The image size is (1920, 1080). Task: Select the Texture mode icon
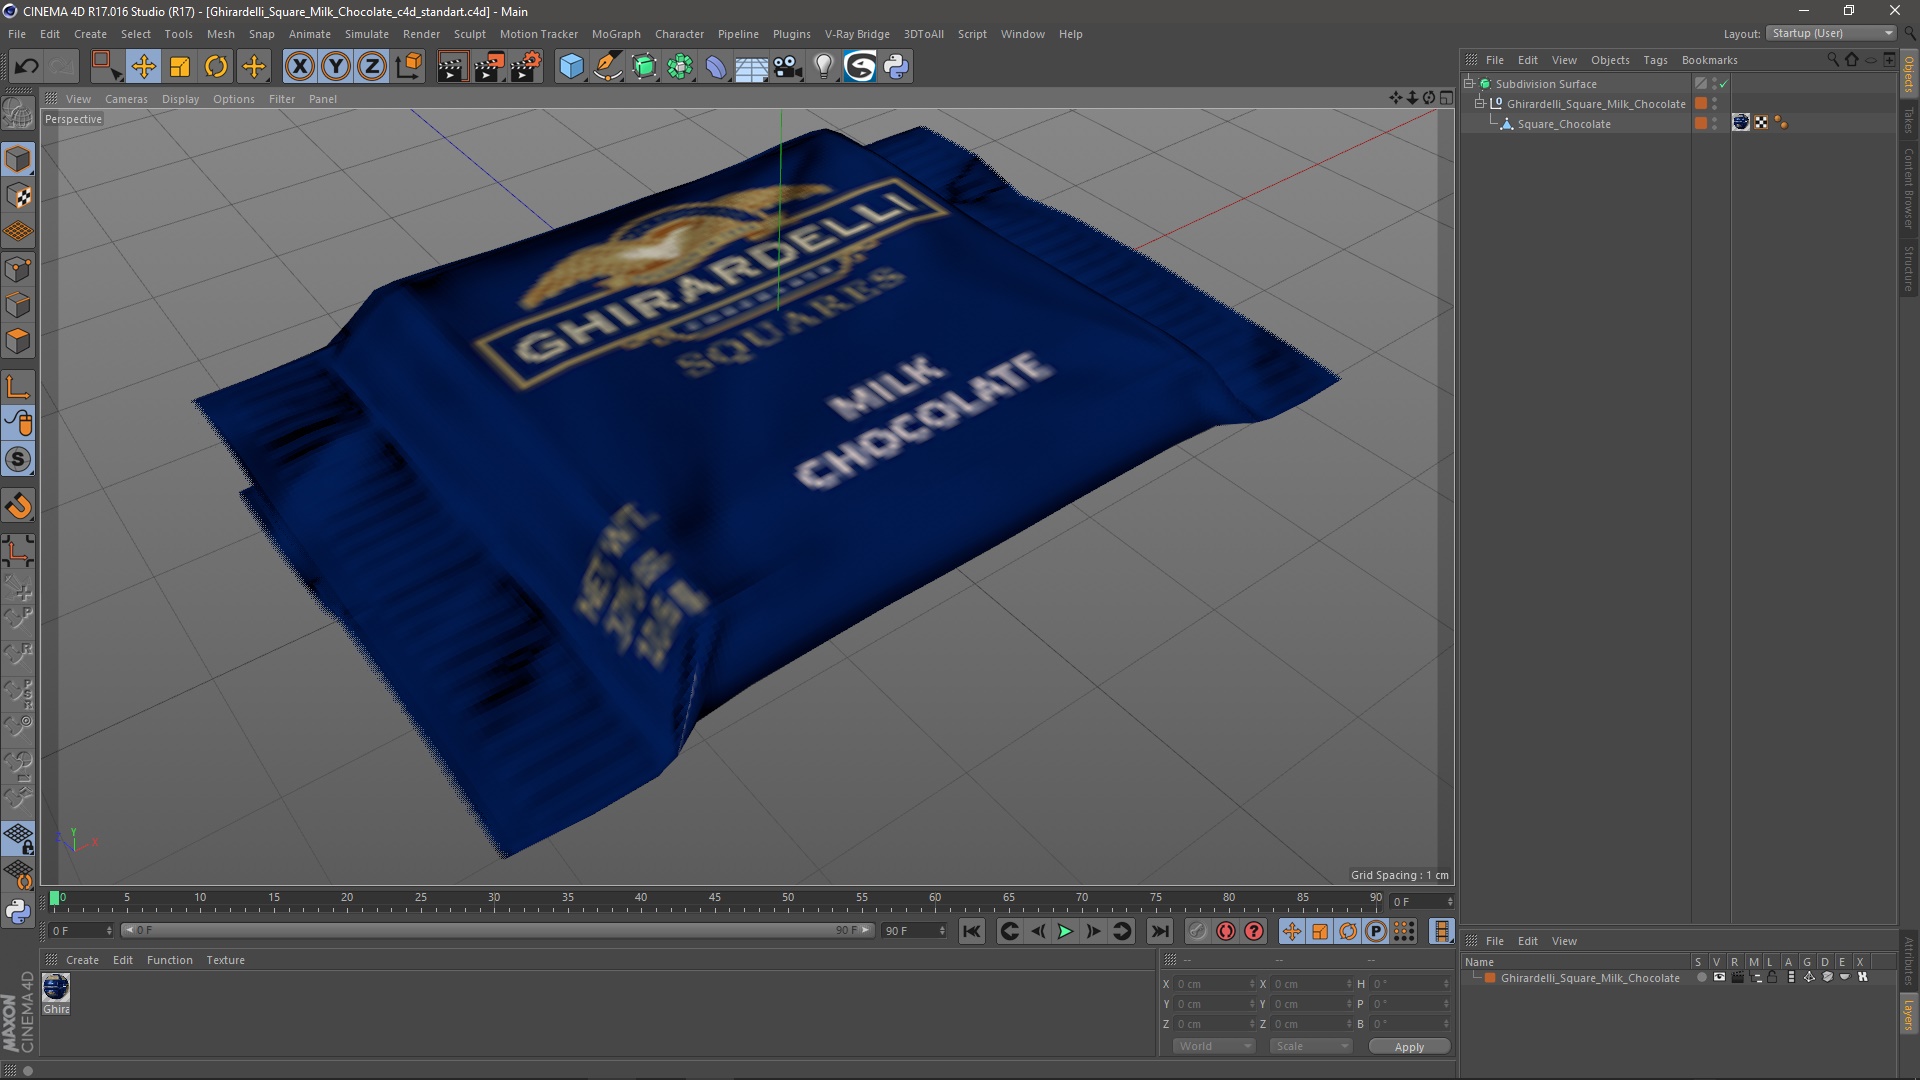(x=18, y=196)
